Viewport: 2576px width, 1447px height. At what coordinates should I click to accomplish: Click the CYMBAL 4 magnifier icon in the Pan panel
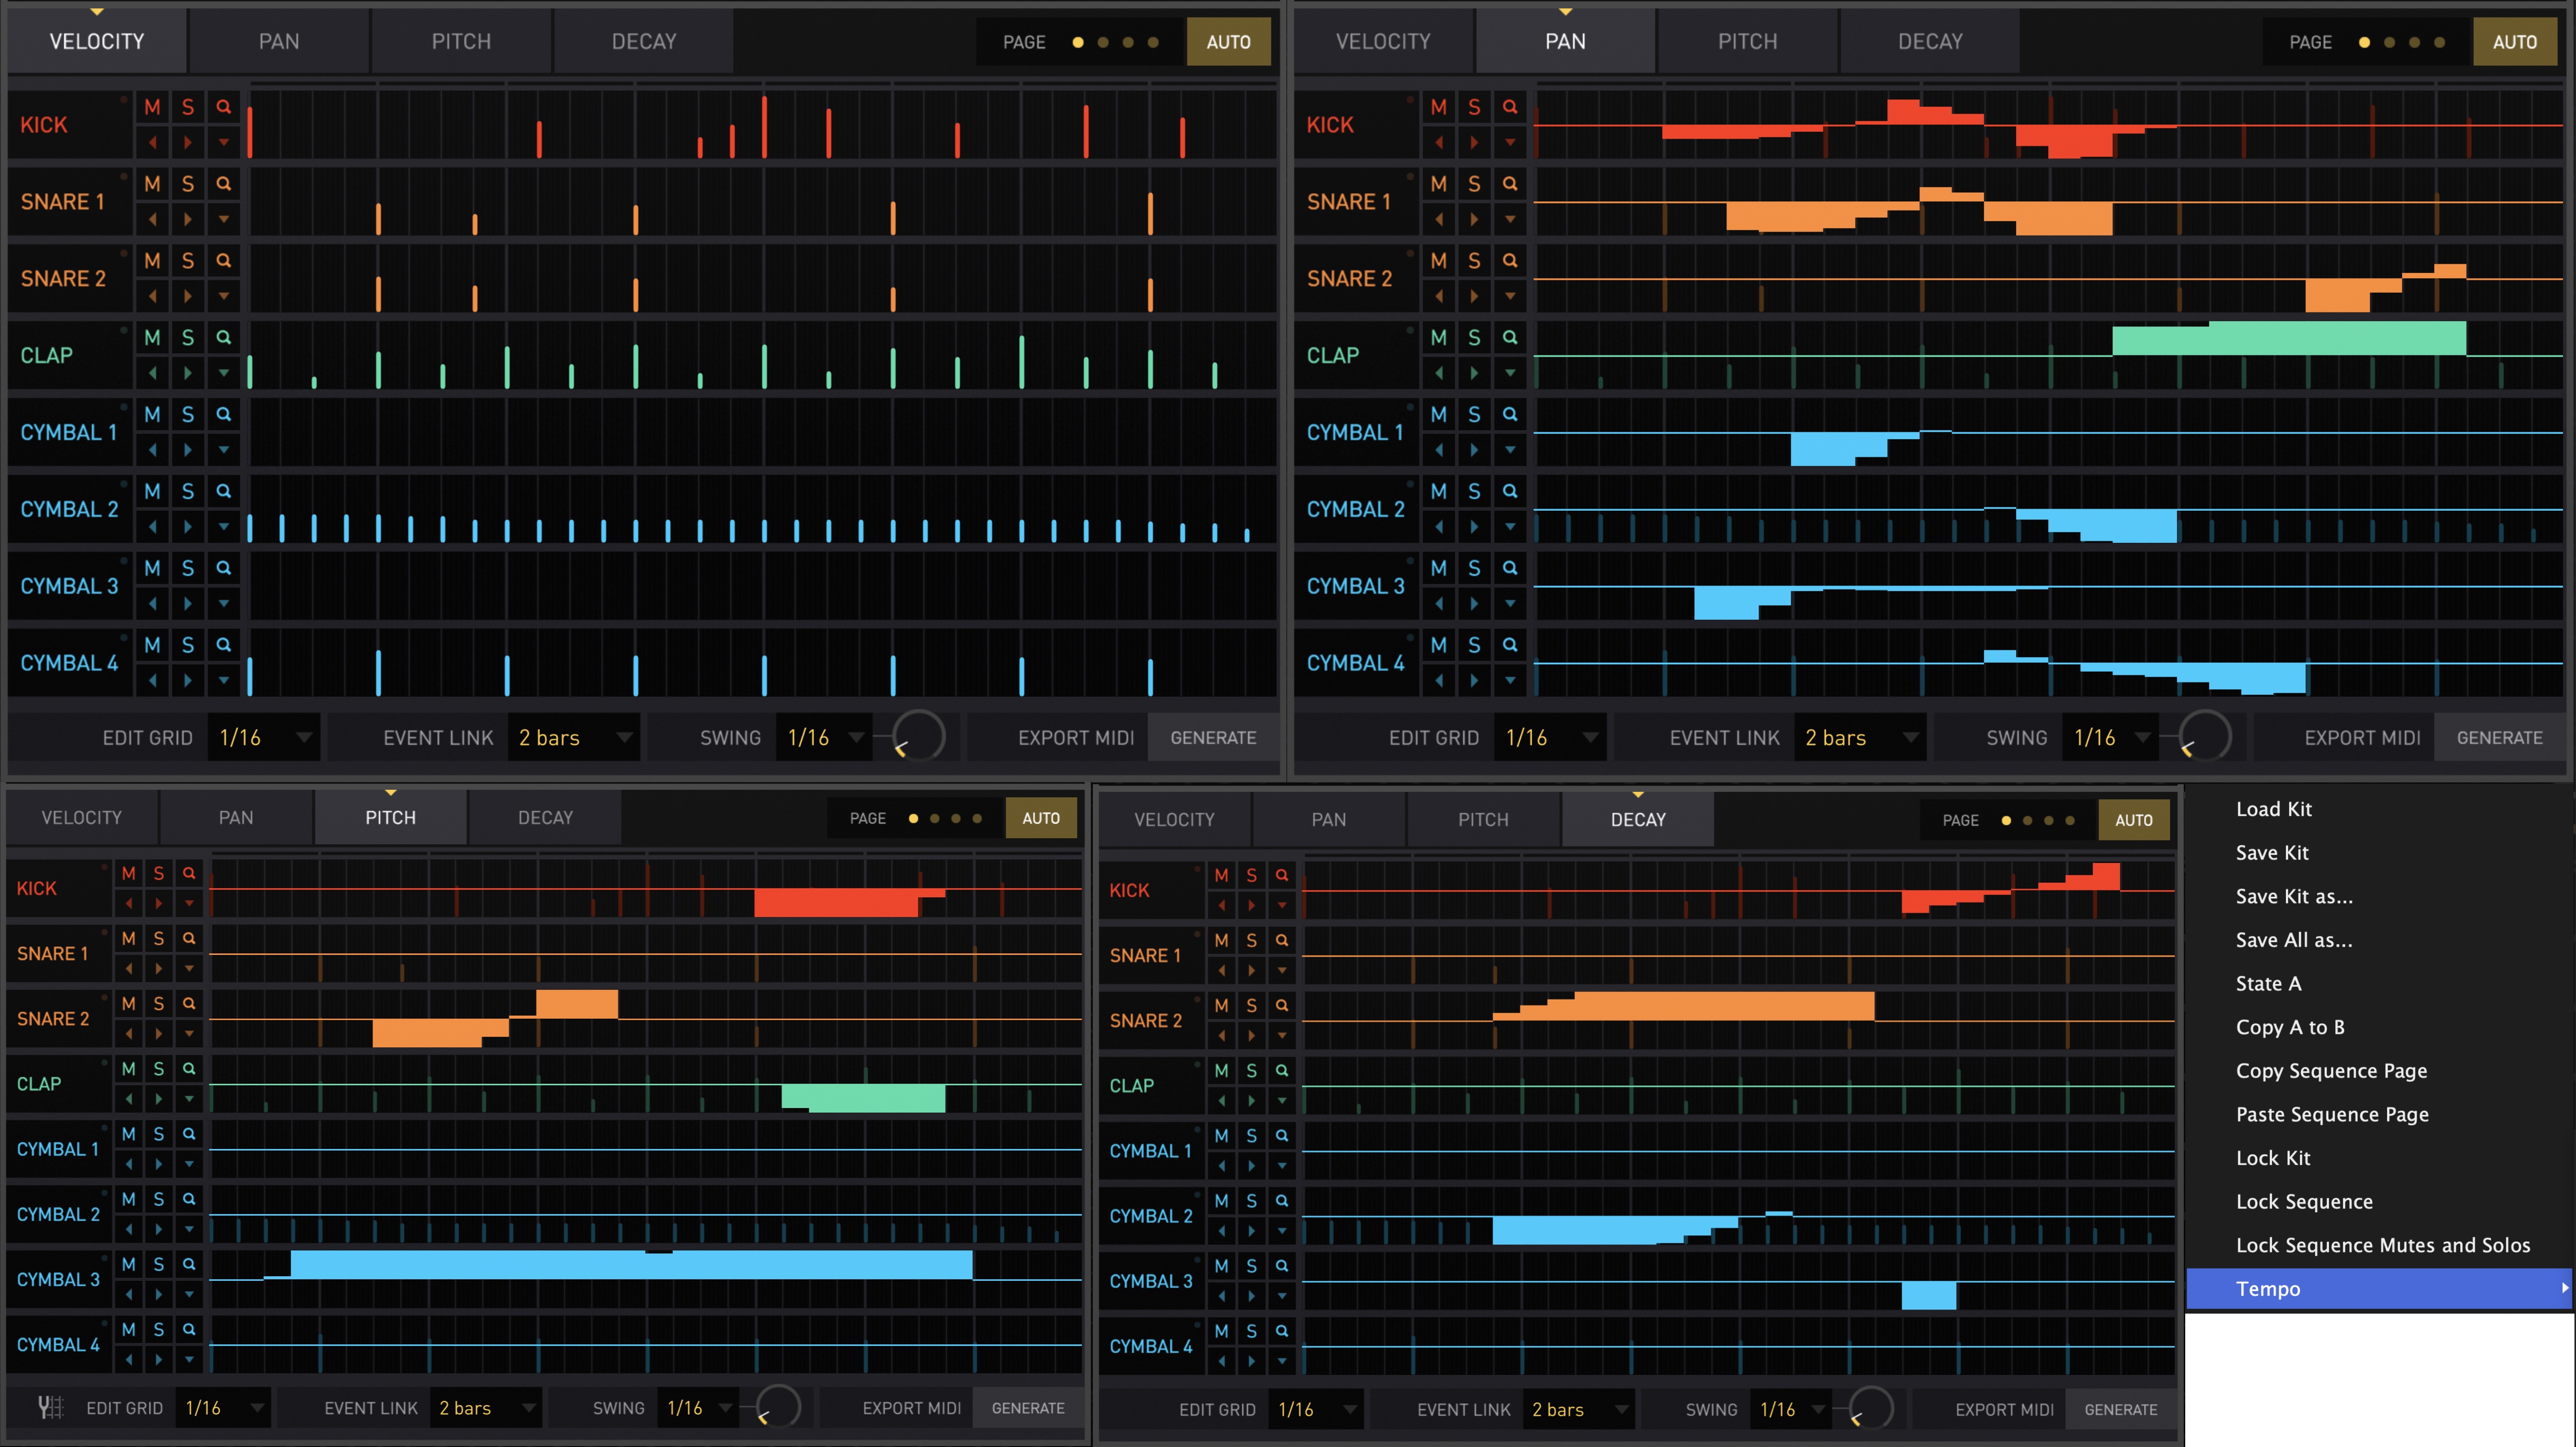pos(1509,645)
